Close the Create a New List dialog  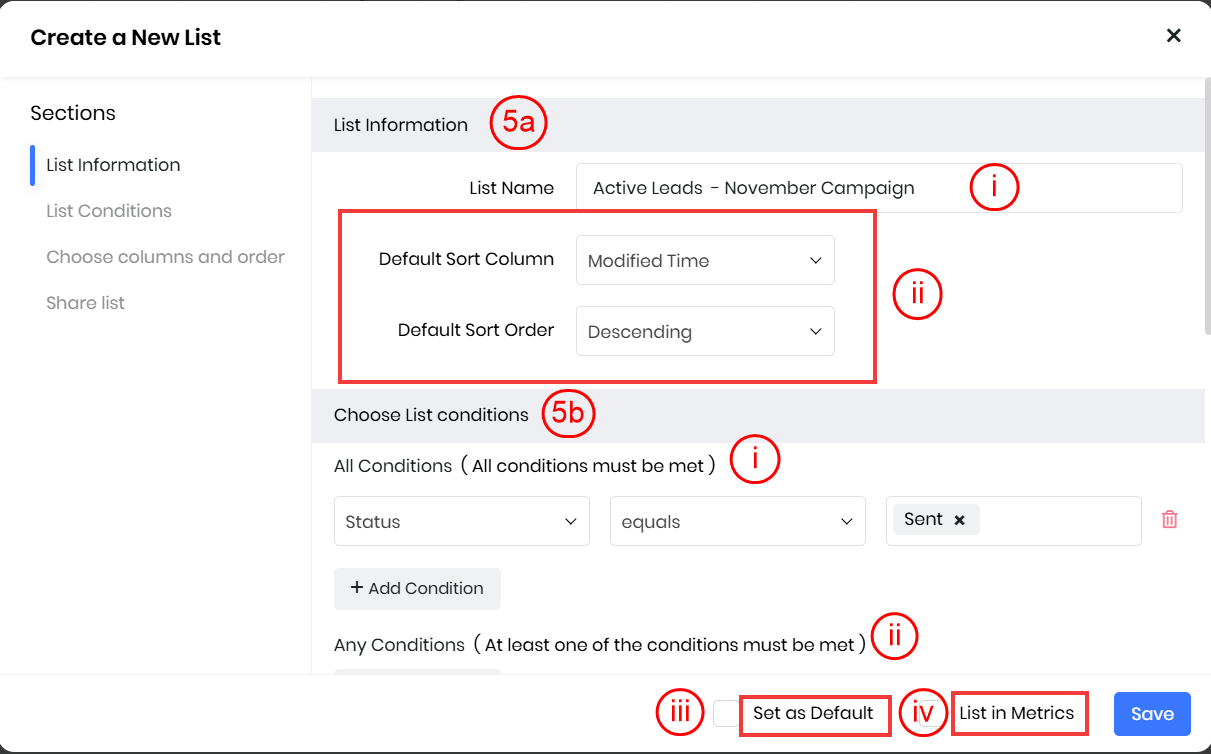tap(1173, 36)
